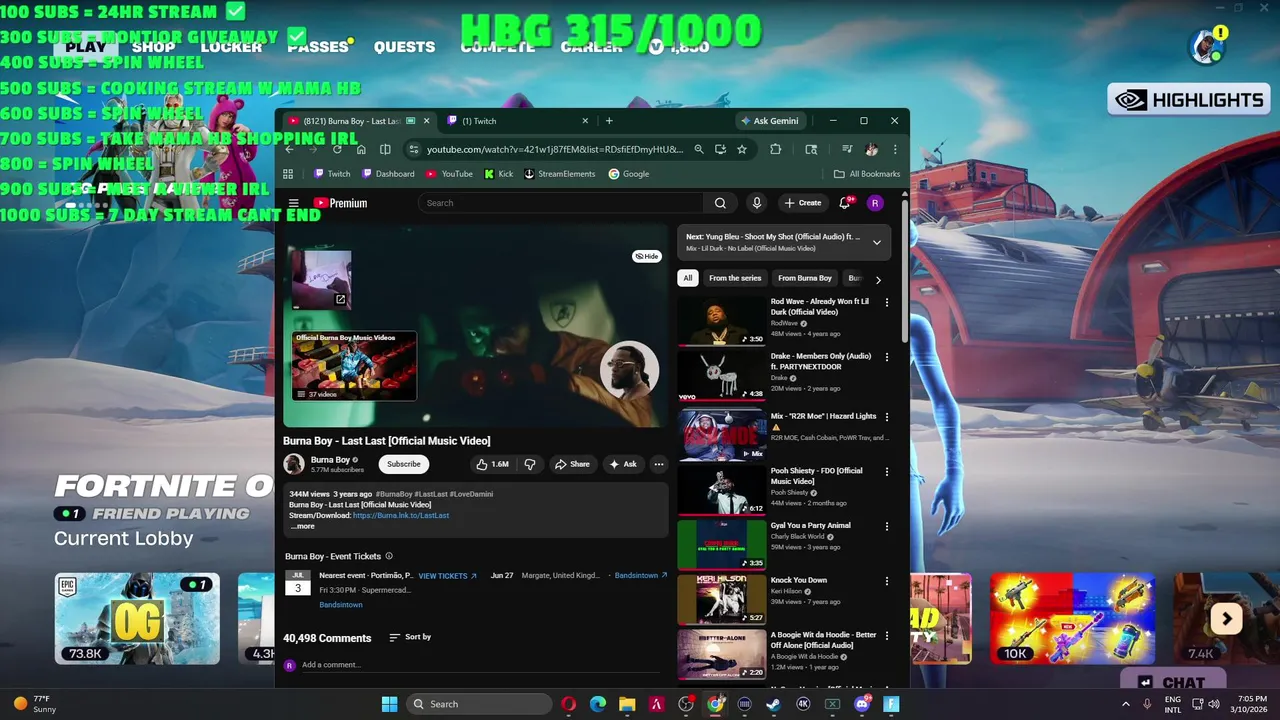
Task: Bookmark this page with star icon
Action: click(742, 149)
